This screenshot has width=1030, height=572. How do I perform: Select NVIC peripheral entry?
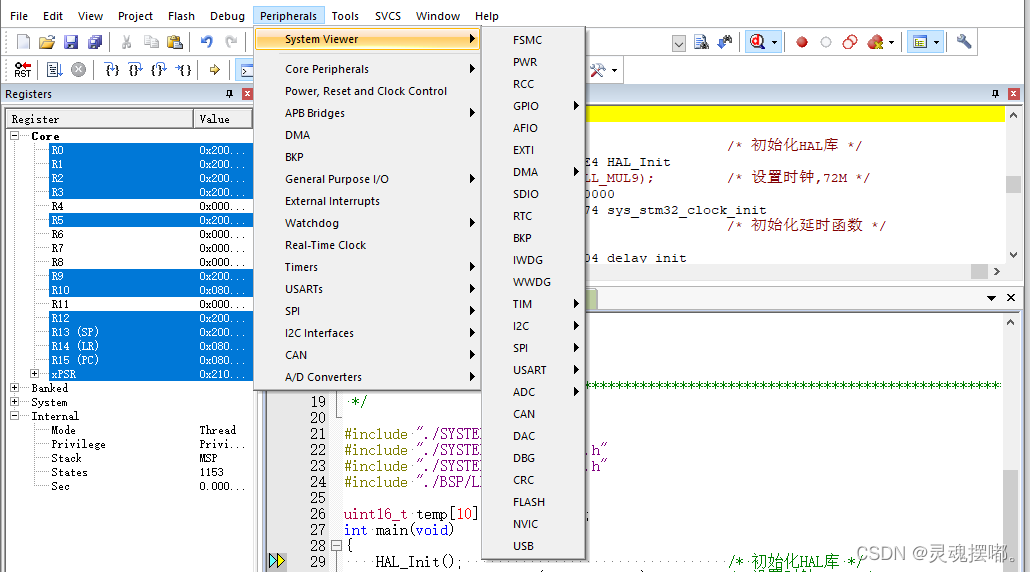point(533,524)
